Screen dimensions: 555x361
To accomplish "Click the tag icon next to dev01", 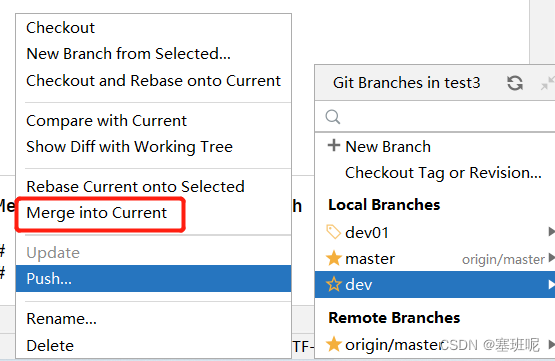I will 333,232.
